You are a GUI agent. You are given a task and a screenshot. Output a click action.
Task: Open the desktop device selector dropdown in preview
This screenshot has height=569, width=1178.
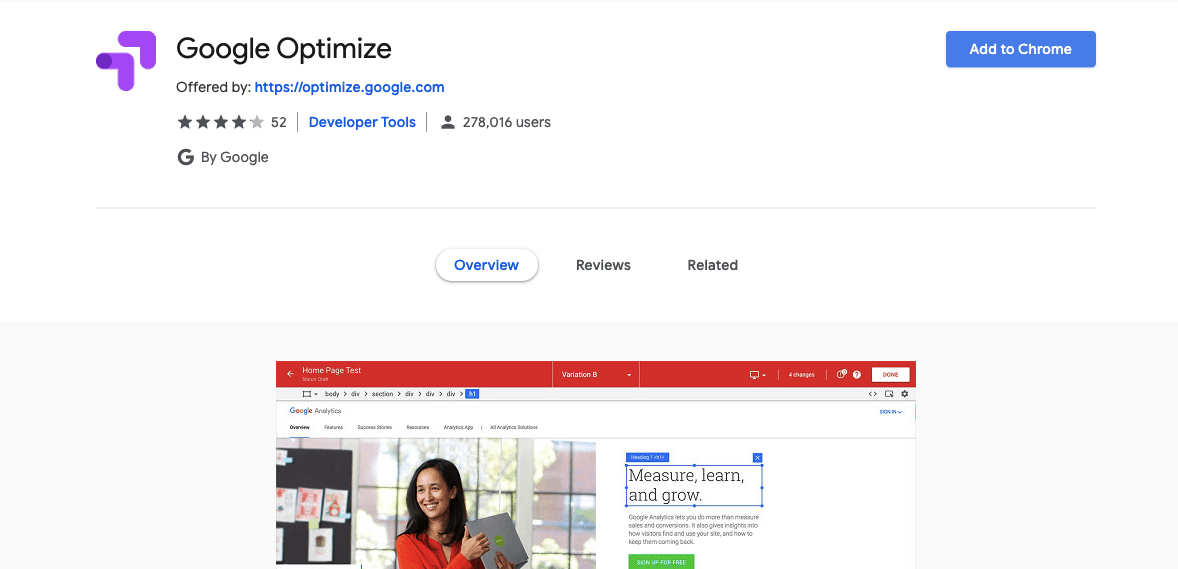tap(757, 374)
